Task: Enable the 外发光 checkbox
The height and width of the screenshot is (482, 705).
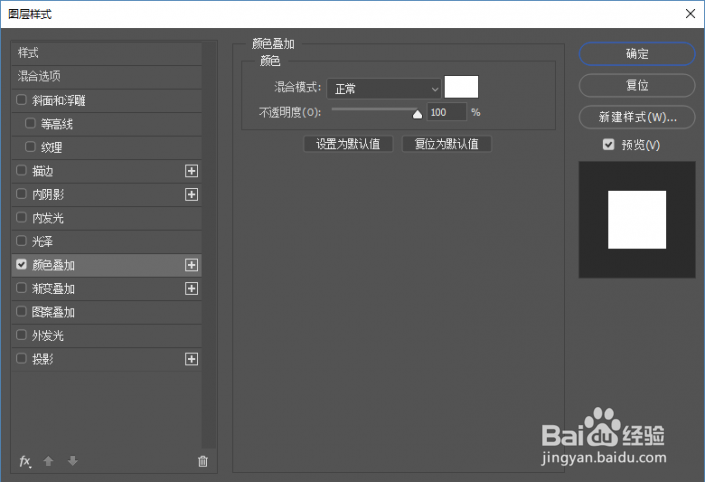Action: click(x=21, y=335)
